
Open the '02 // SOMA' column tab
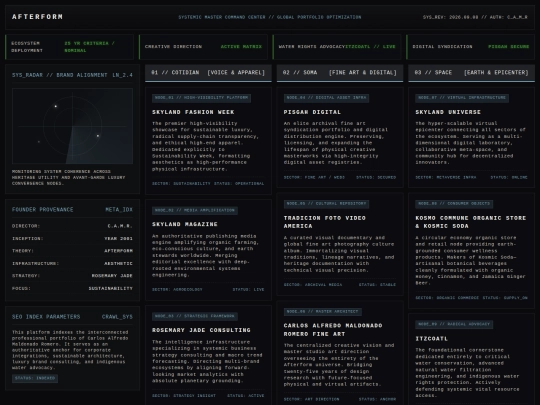pyautogui.click(x=340, y=73)
